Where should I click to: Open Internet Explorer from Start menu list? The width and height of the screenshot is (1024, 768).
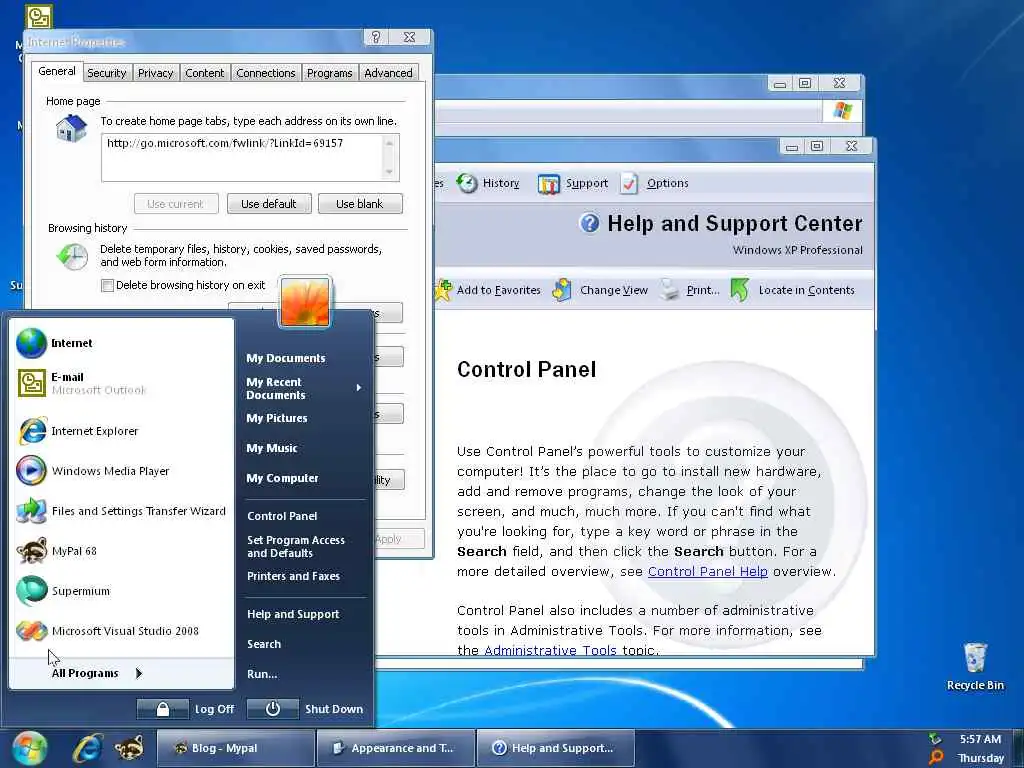point(121,431)
